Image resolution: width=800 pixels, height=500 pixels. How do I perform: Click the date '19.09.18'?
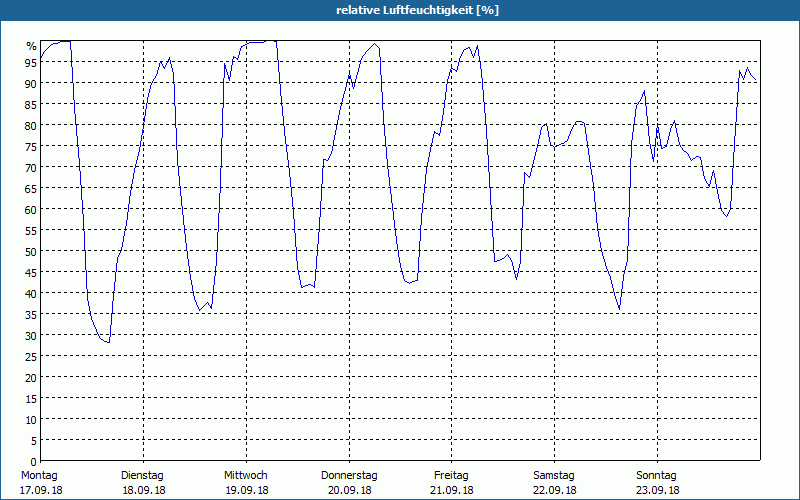pos(247,490)
